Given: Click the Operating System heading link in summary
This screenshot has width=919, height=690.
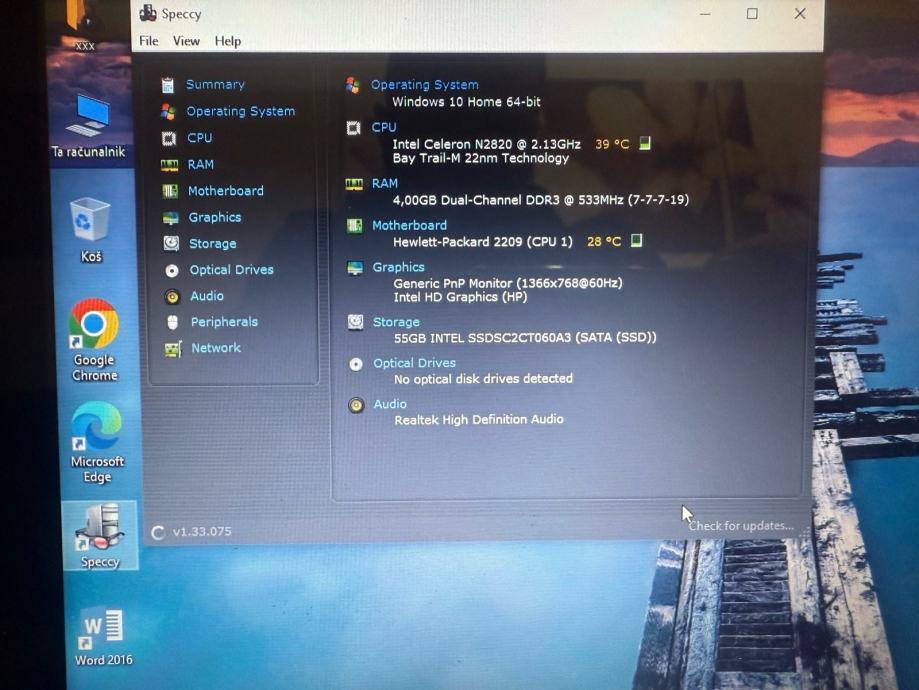Looking at the screenshot, I should [x=424, y=85].
